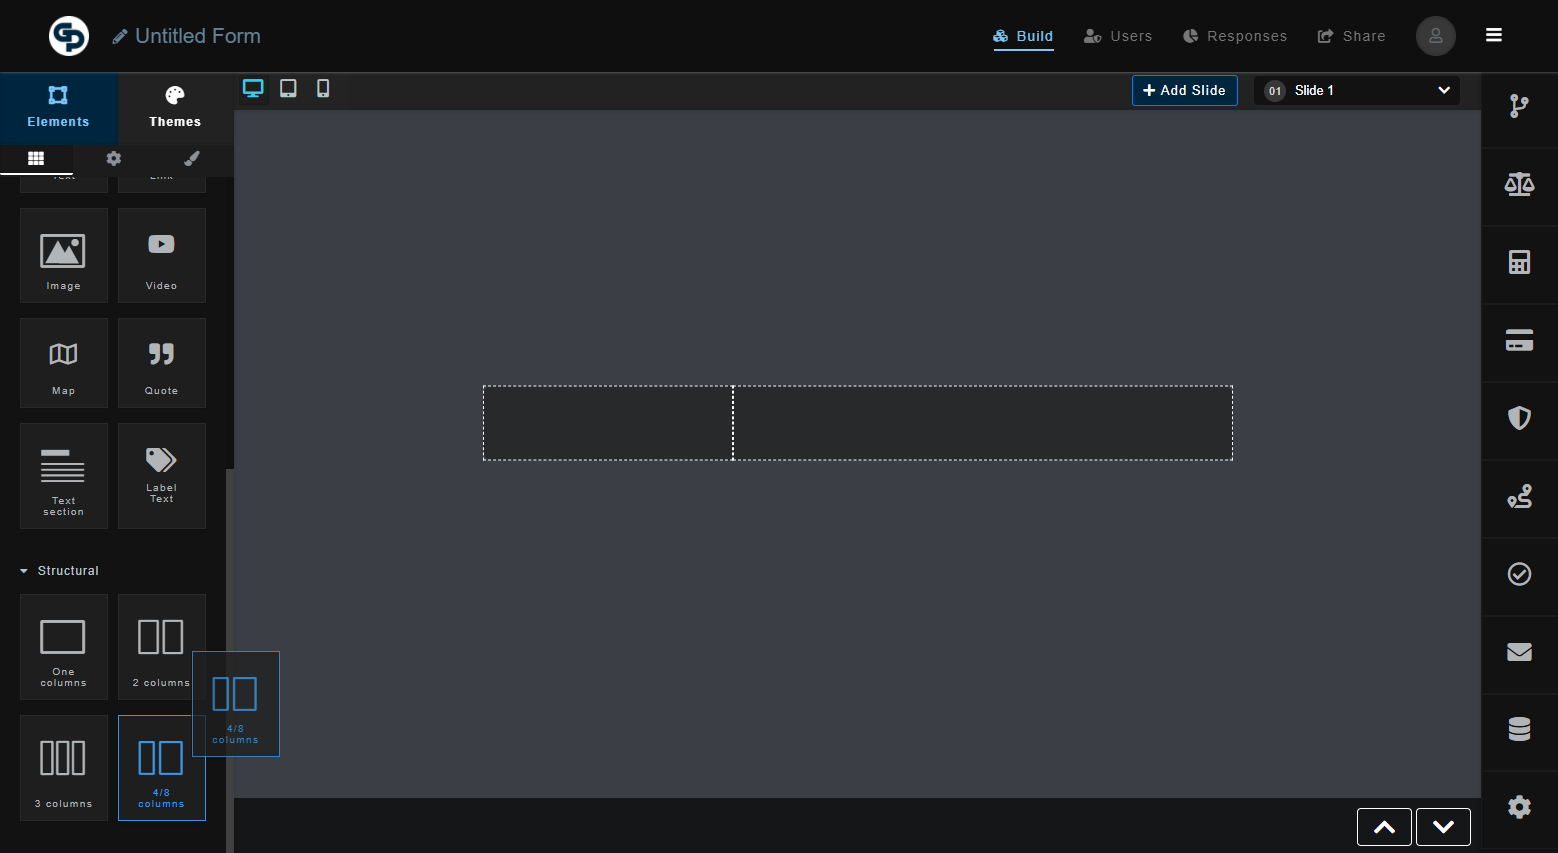
Task: Switch to the Elements panel tab
Action: [x=59, y=108]
